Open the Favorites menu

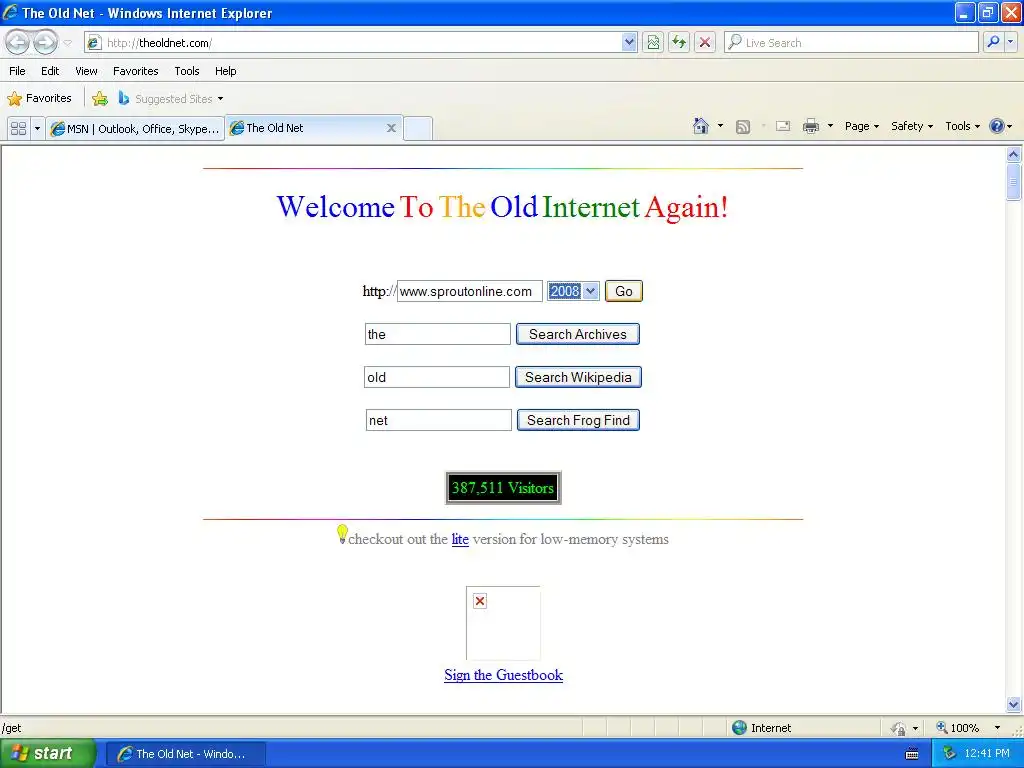point(136,71)
